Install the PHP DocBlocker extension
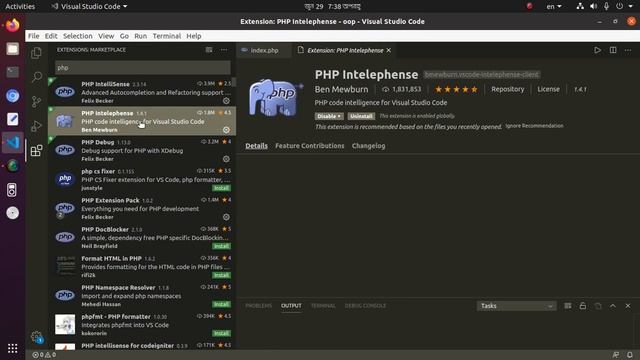 (221, 246)
